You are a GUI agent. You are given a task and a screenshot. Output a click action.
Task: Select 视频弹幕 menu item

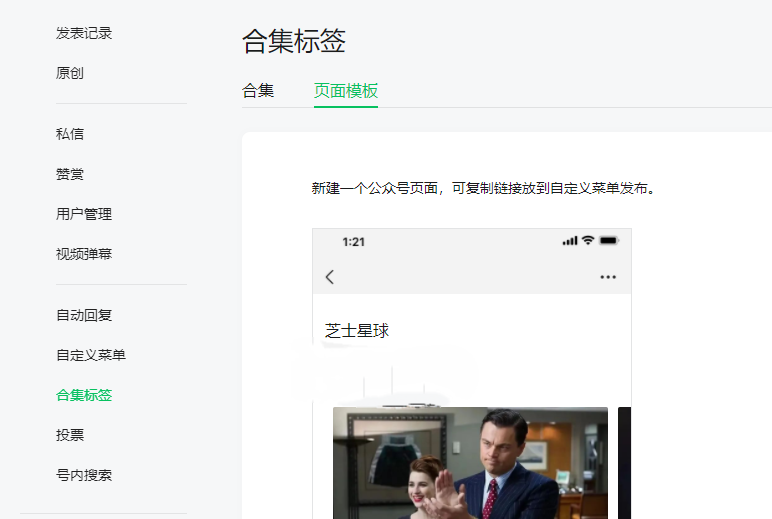pyautogui.click(x=84, y=254)
